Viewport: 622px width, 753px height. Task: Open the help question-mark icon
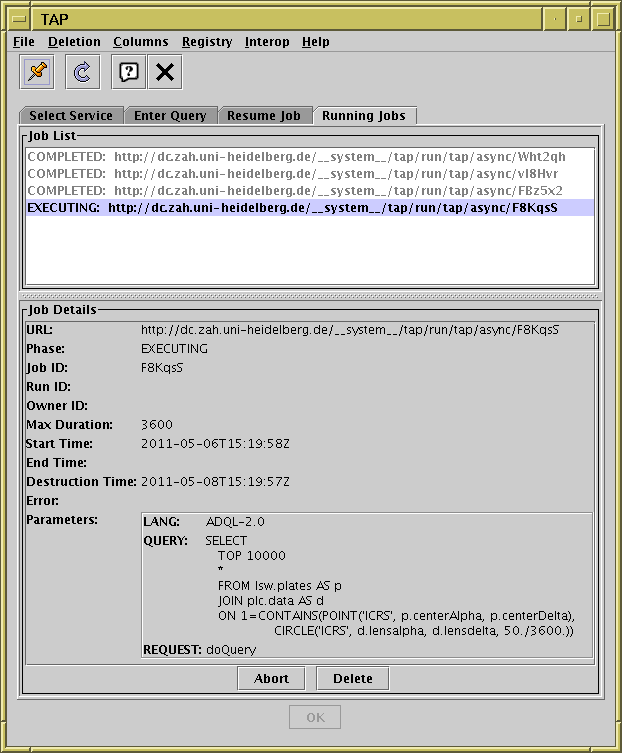point(129,72)
